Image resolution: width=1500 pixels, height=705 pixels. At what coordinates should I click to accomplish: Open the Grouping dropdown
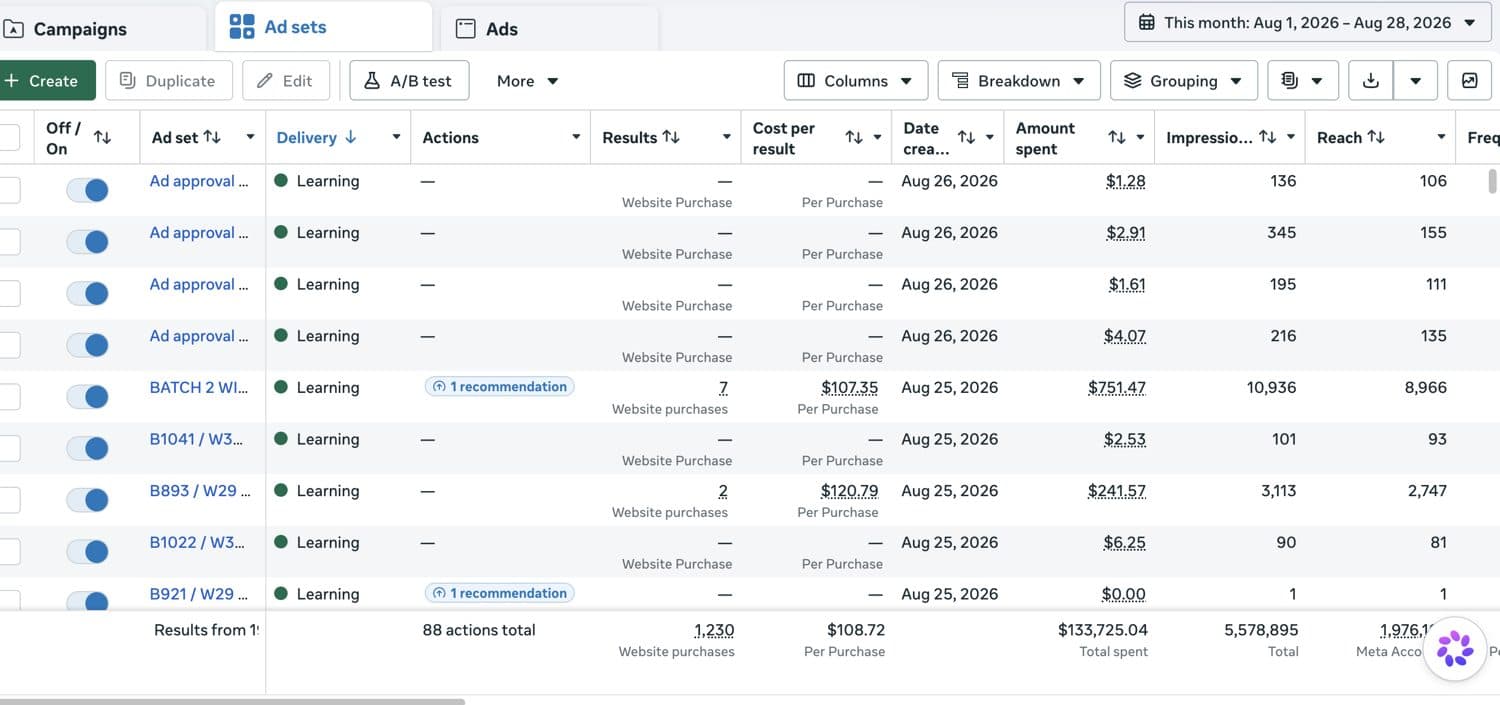coord(1183,81)
